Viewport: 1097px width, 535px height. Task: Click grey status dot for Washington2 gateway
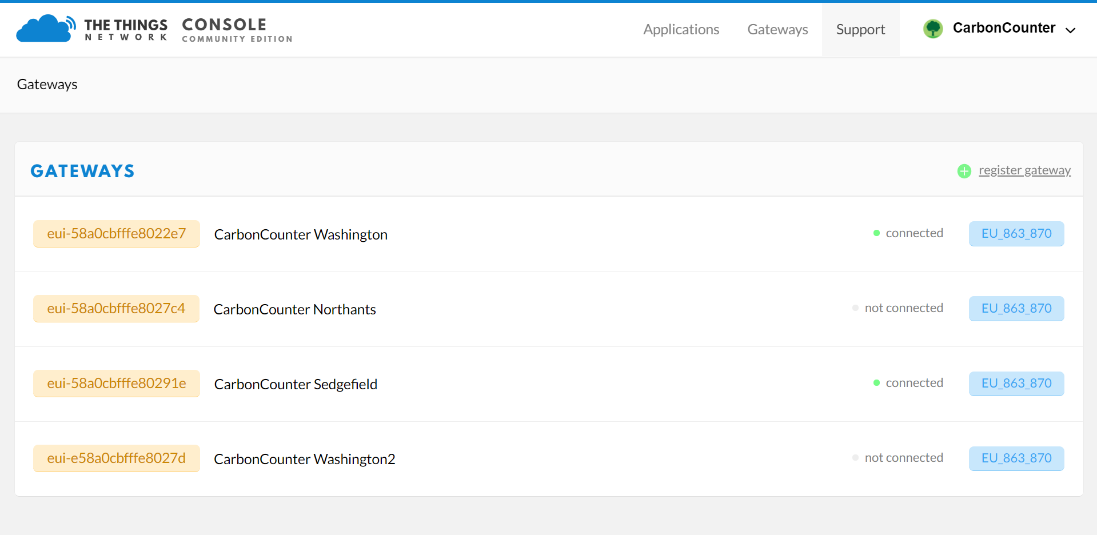pyautogui.click(x=855, y=458)
